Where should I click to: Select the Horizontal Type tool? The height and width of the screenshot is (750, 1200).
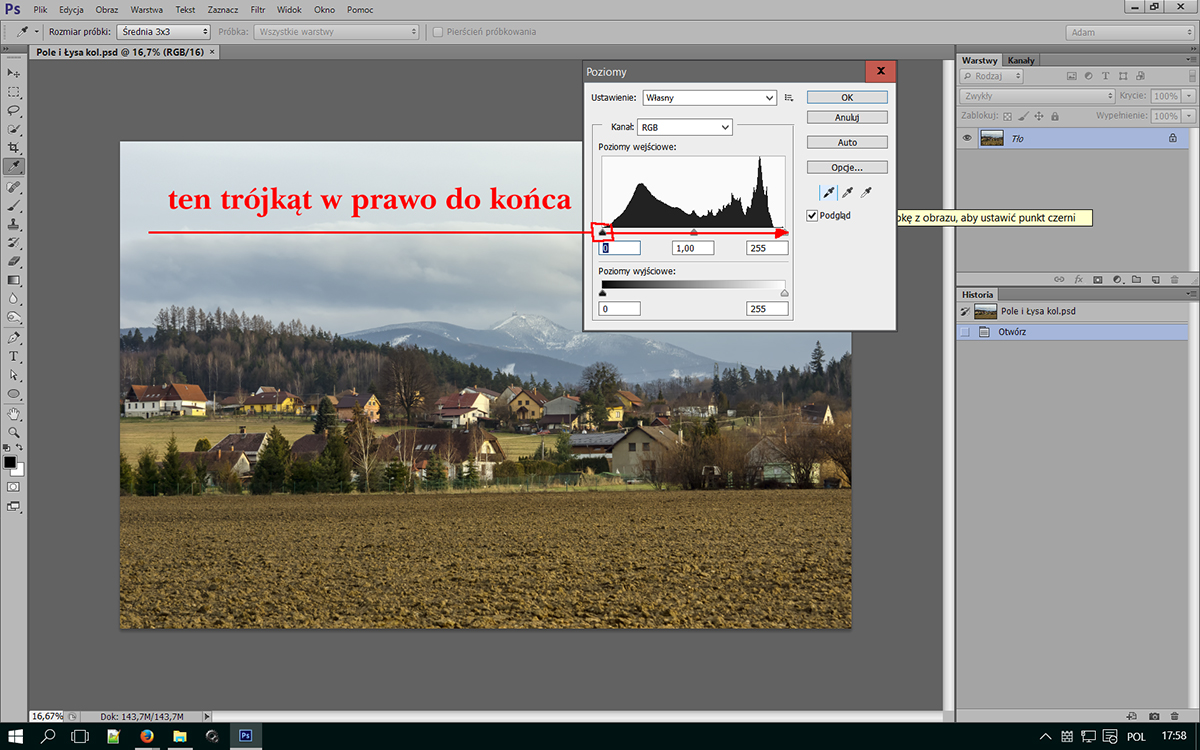(14, 356)
